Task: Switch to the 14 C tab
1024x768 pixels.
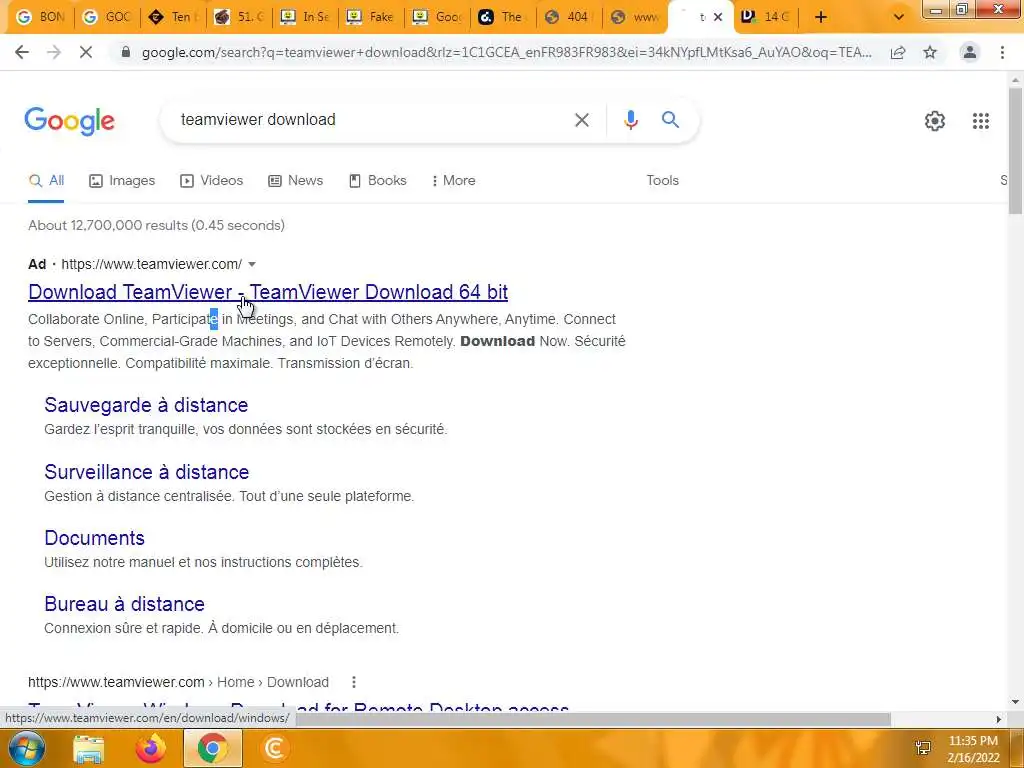Action: [x=768, y=17]
